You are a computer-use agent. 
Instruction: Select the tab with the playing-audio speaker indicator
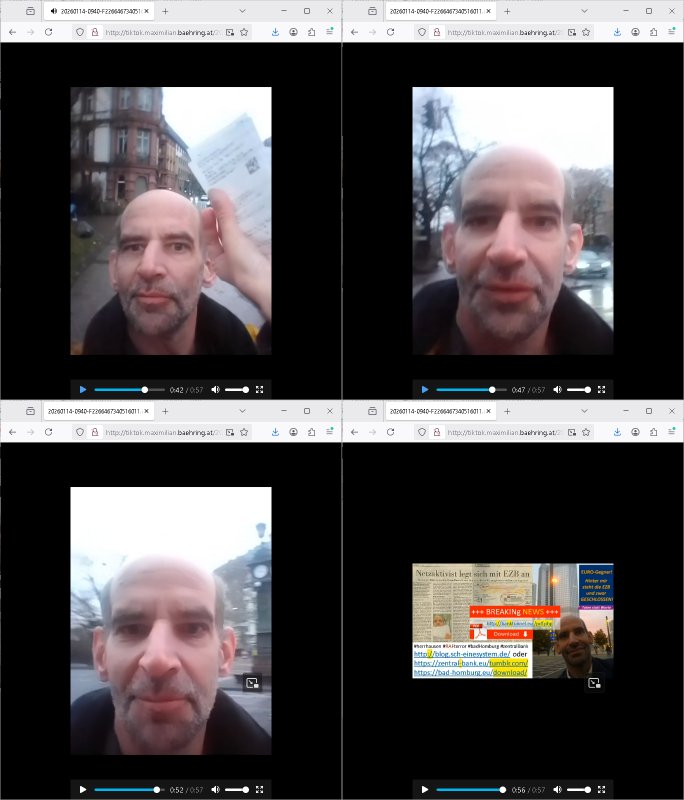coord(98,11)
